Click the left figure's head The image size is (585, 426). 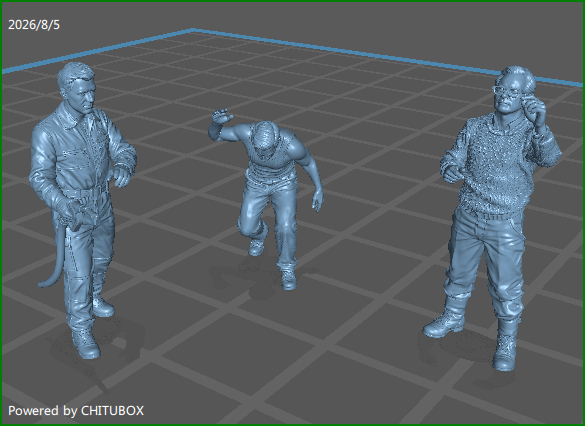tap(77, 88)
